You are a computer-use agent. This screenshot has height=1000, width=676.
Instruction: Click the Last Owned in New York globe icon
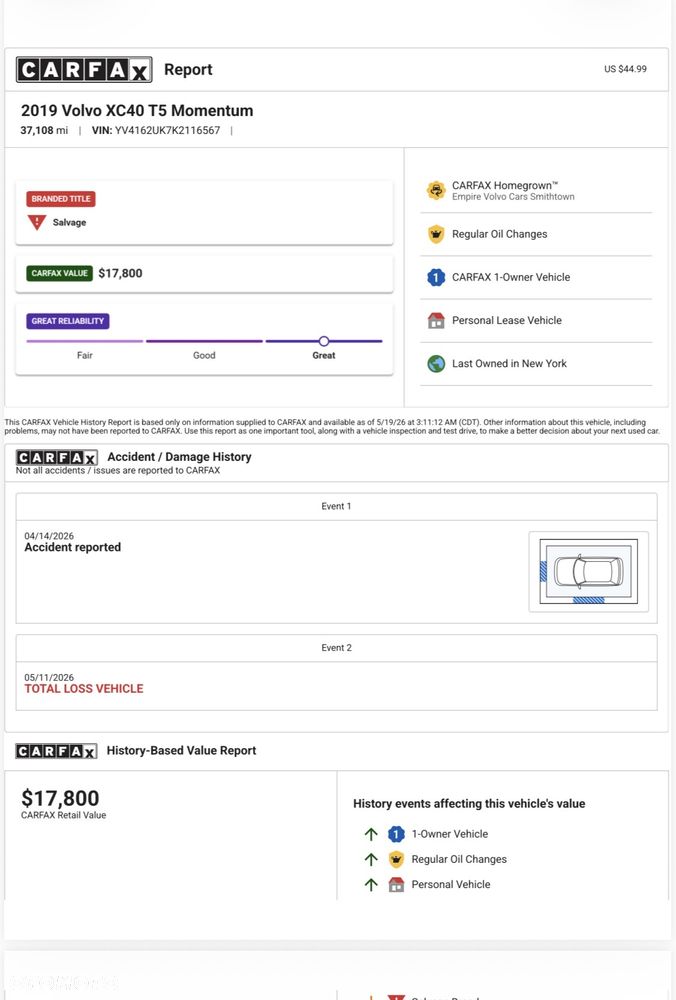point(436,364)
